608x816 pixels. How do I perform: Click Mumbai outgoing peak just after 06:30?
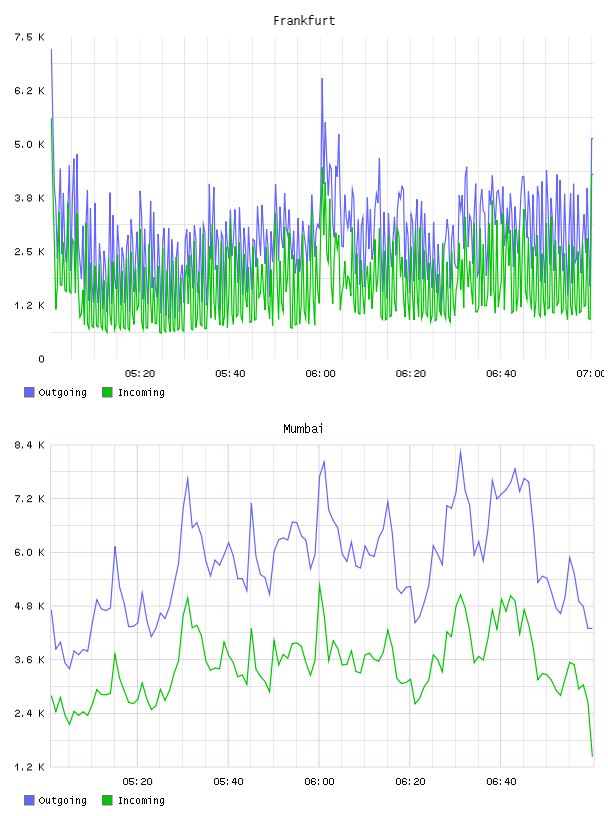[x=460, y=451]
